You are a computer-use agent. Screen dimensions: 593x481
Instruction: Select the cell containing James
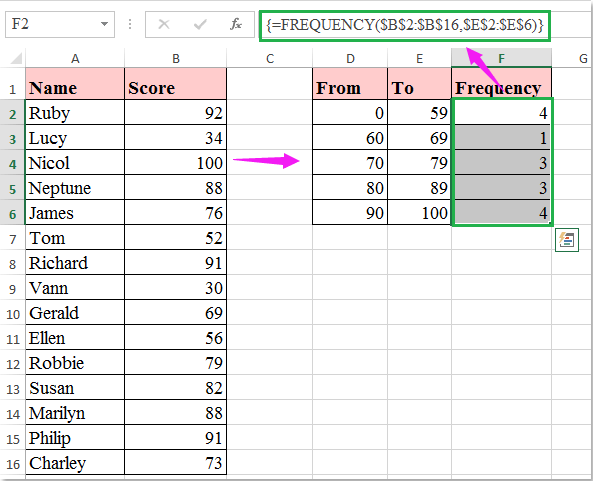click(x=75, y=212)
